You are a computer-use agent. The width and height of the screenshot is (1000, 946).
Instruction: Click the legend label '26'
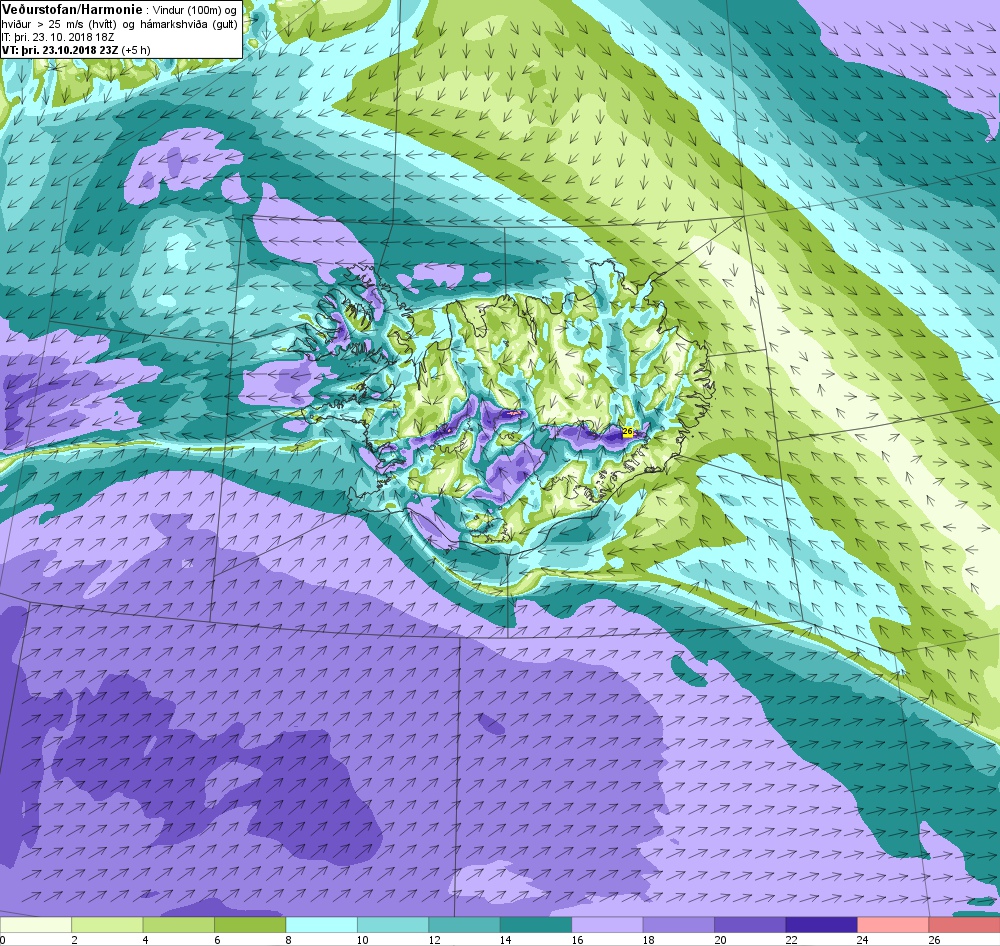(x=934, y=940)
